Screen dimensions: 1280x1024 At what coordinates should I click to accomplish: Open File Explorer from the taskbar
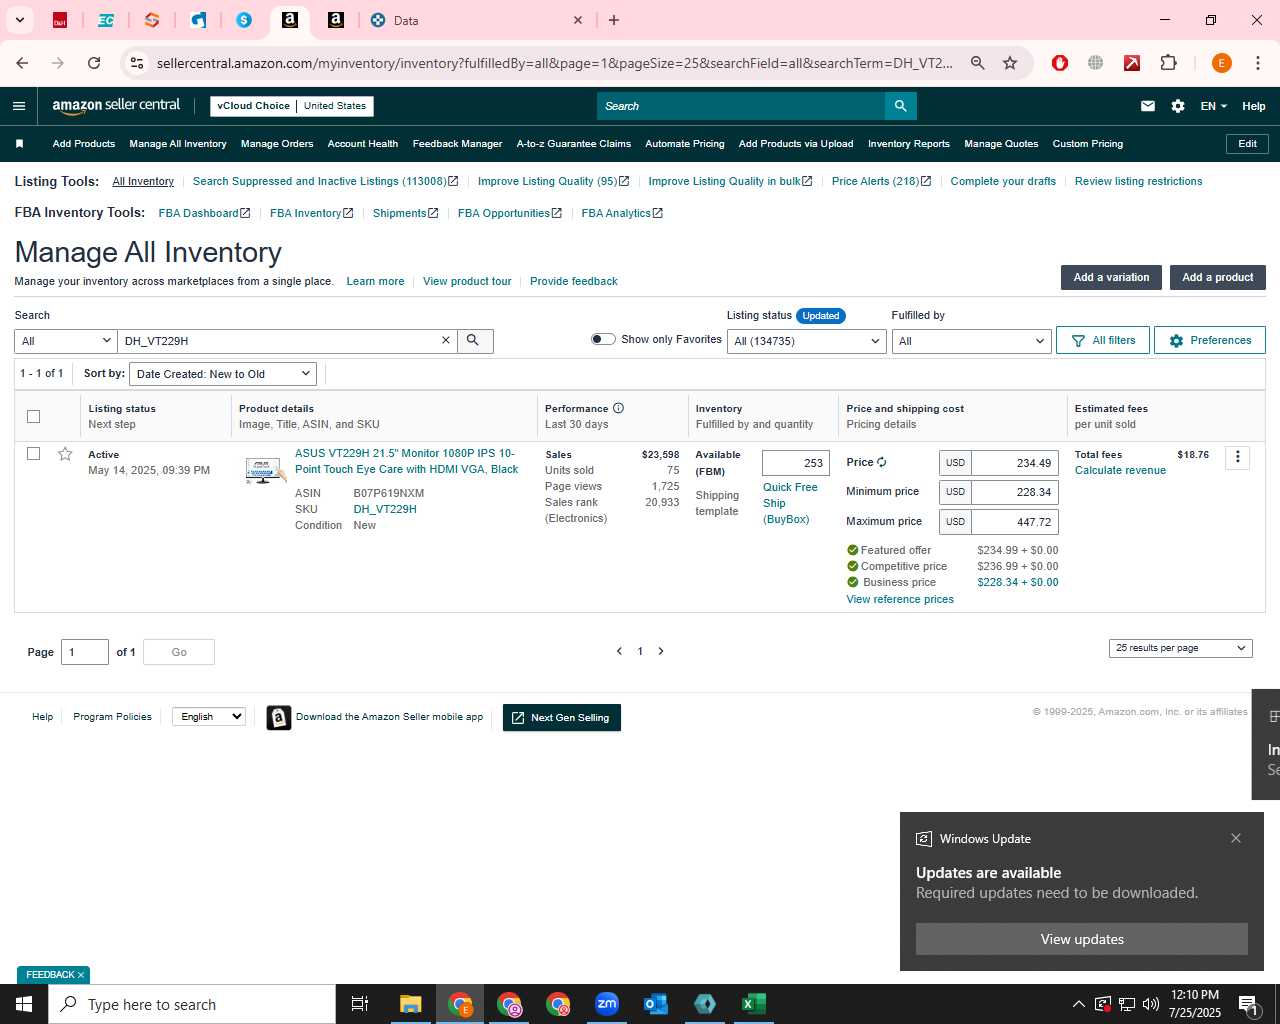(411, 1004)
